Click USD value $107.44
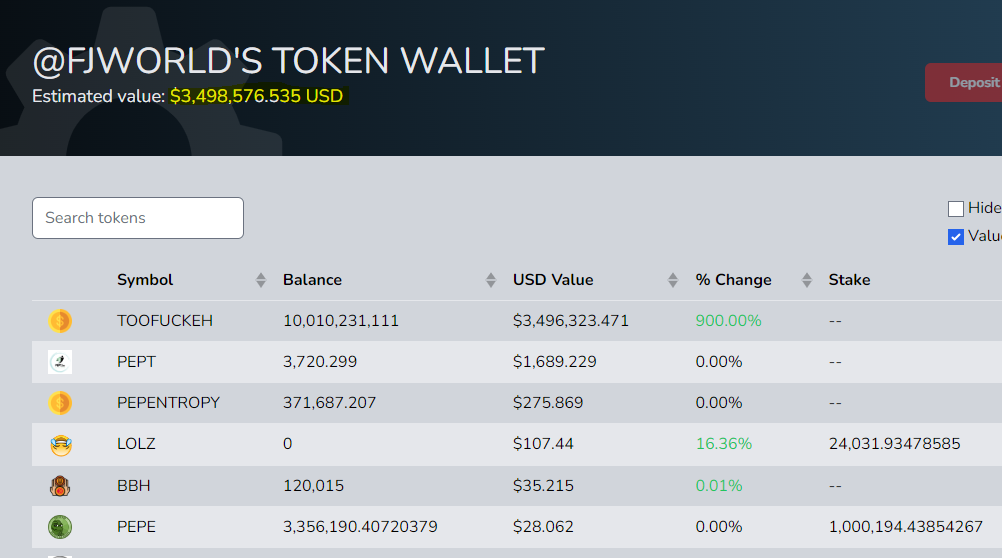 (x=543, y=444)
